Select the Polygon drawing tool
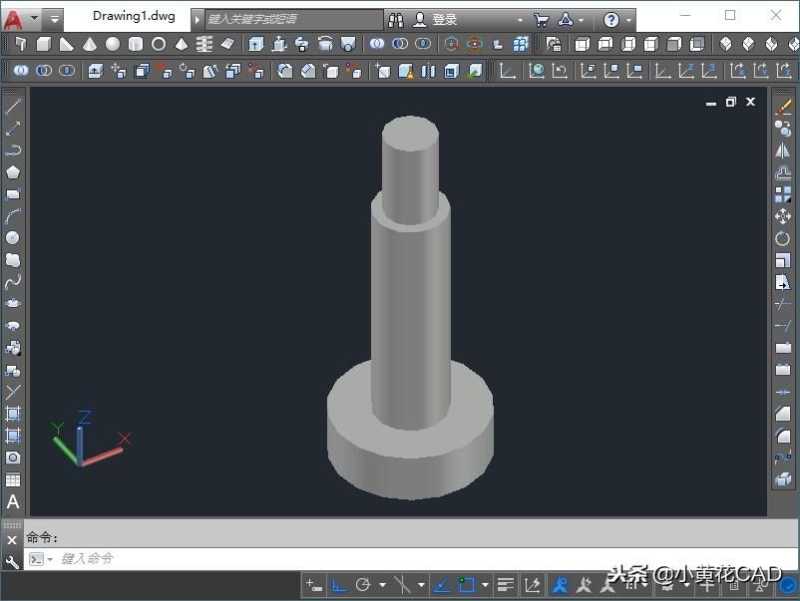The image size is (800, 601). point(11,172)
